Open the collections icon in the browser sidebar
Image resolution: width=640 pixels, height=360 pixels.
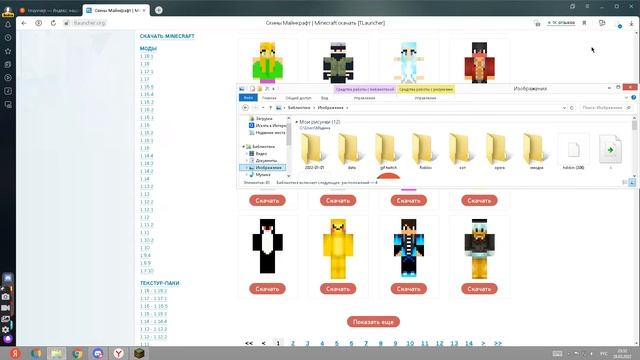(8, 64)
